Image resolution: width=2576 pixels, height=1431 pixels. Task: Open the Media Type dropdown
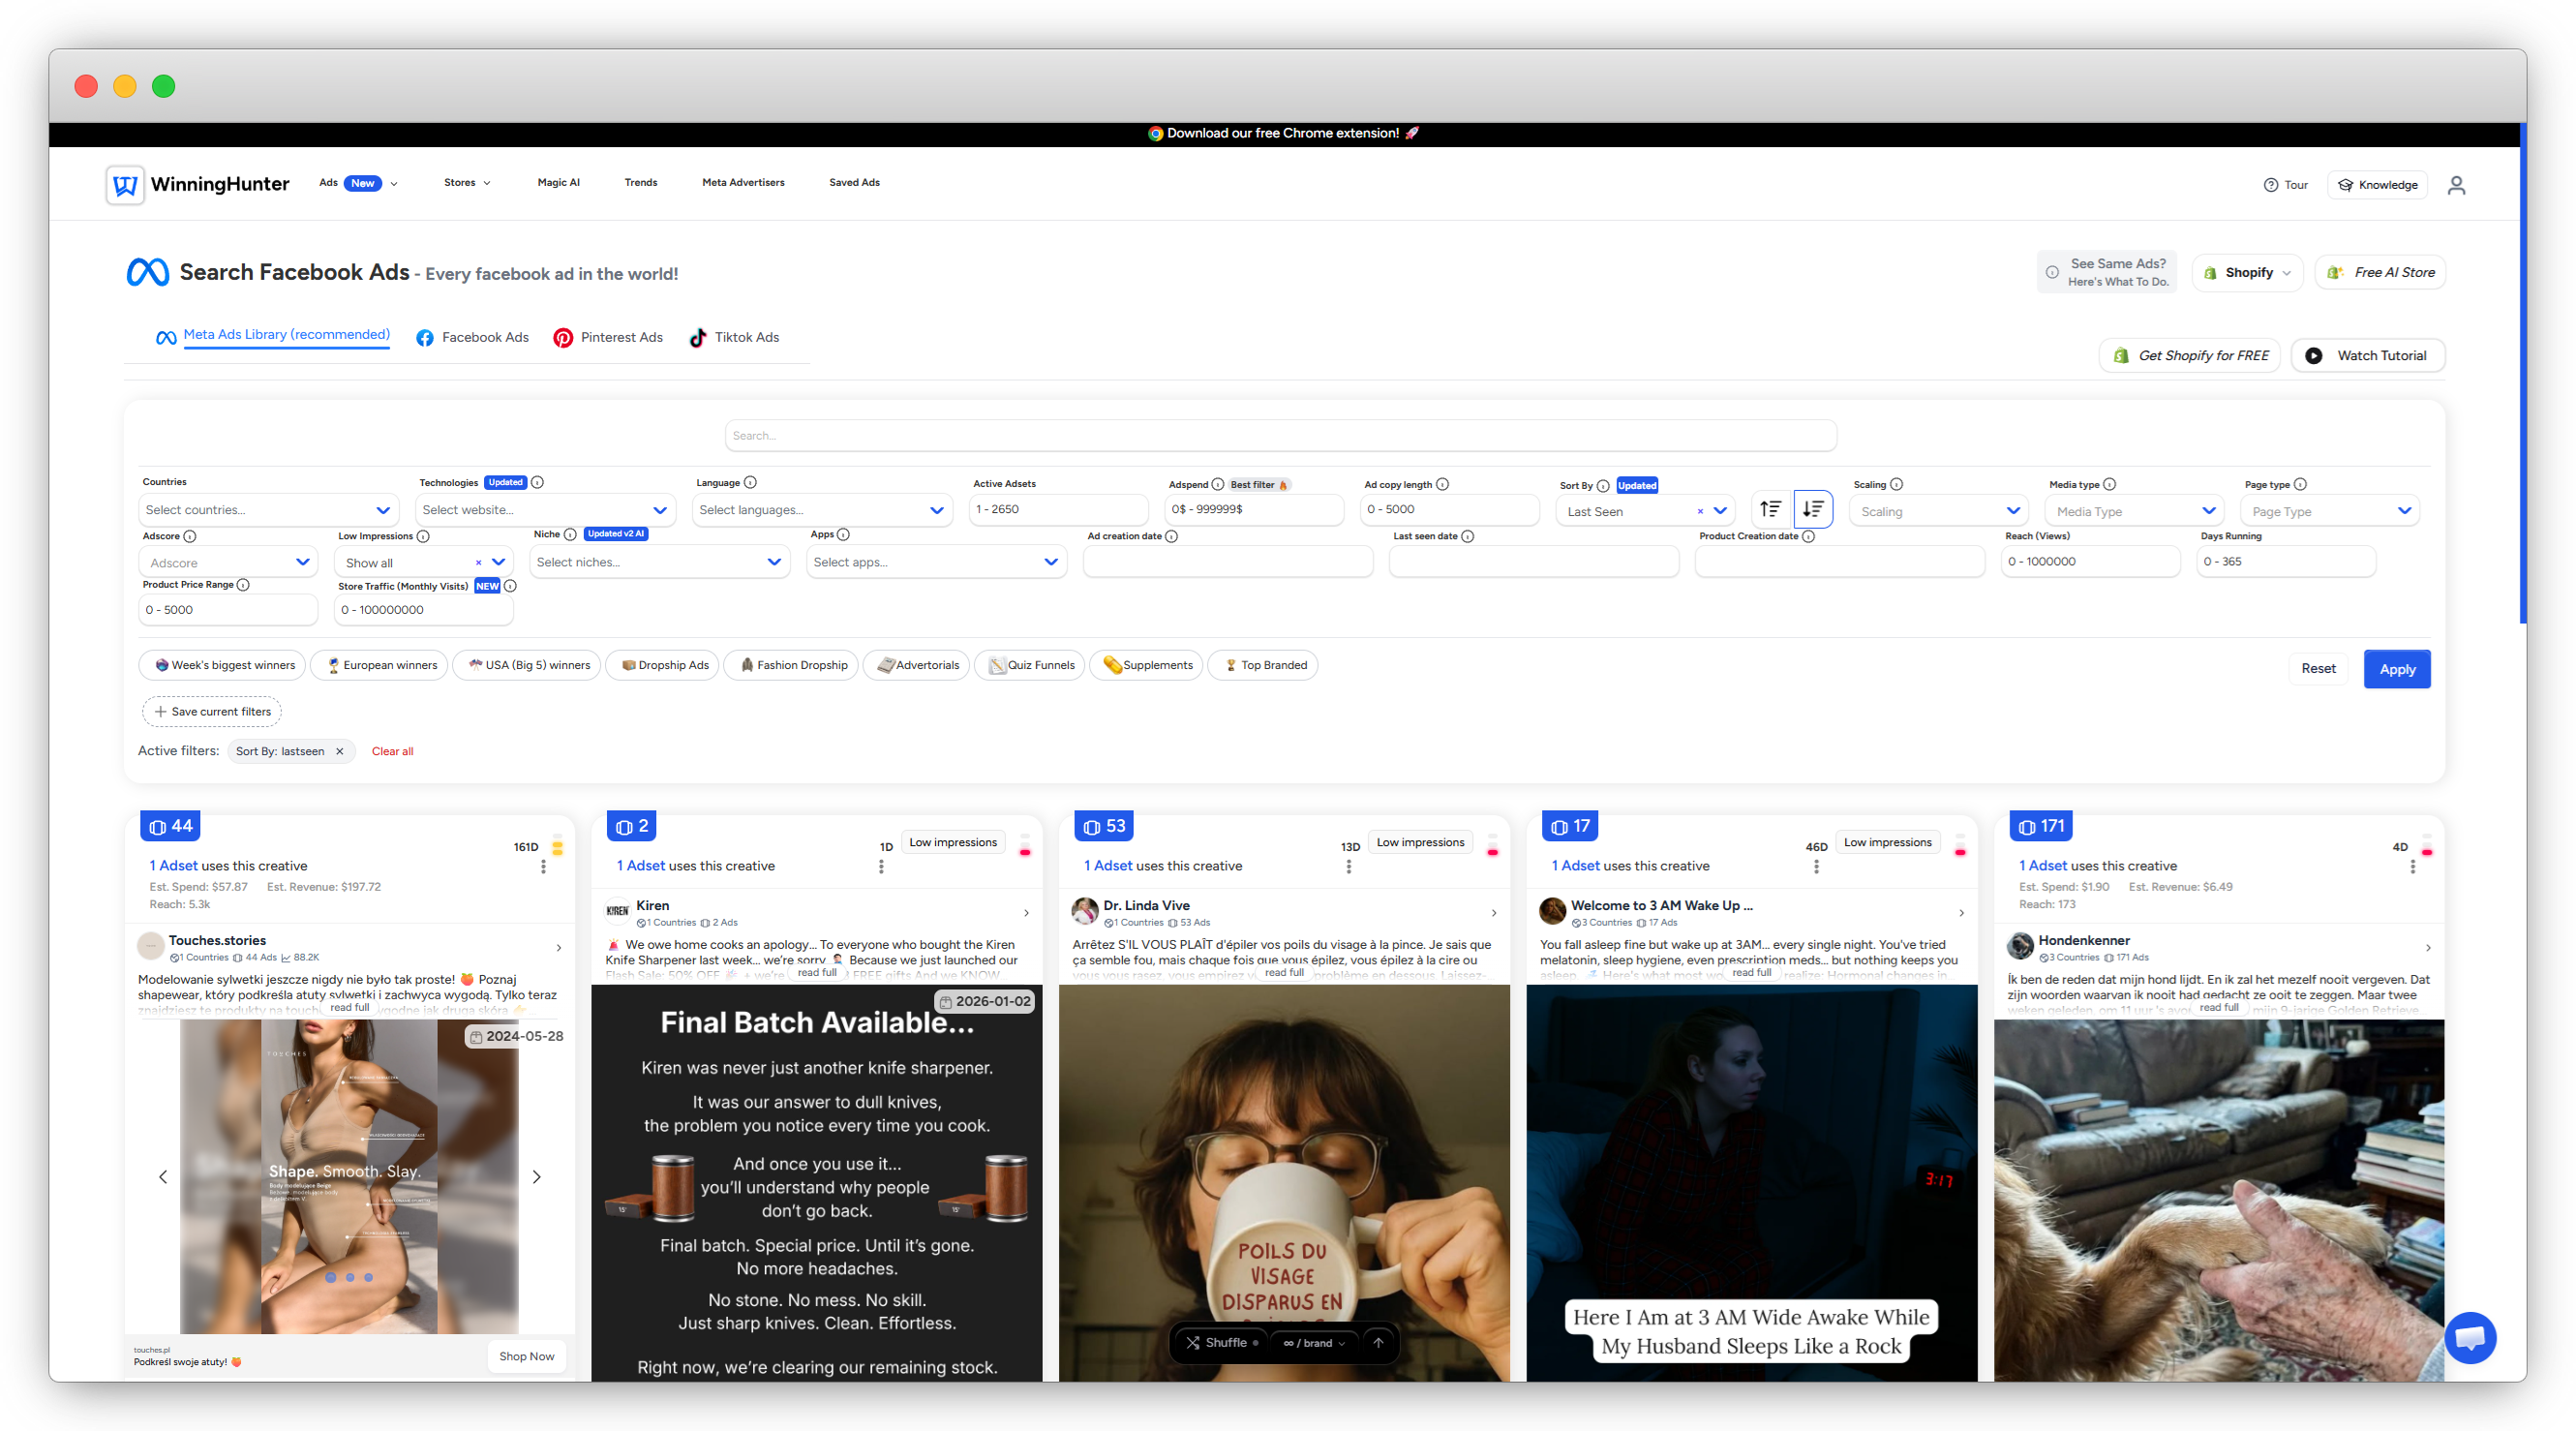2134,511
